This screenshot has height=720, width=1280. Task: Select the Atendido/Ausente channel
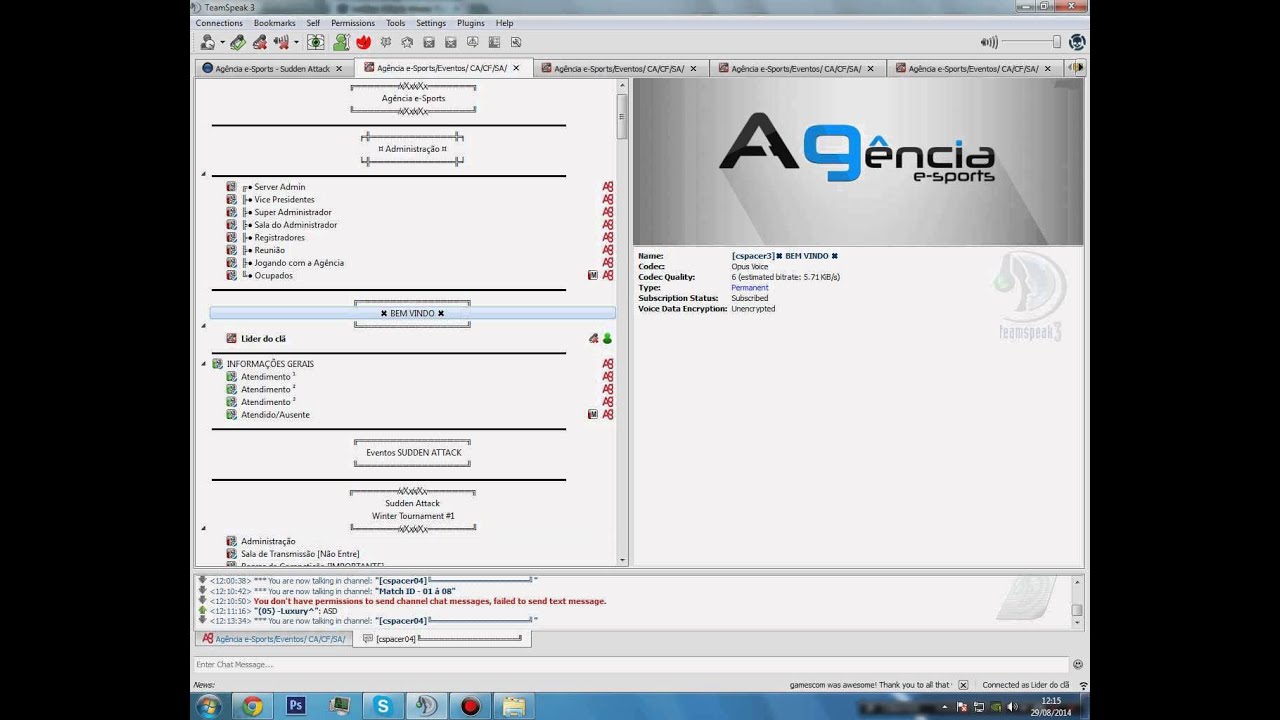(275, 415)
